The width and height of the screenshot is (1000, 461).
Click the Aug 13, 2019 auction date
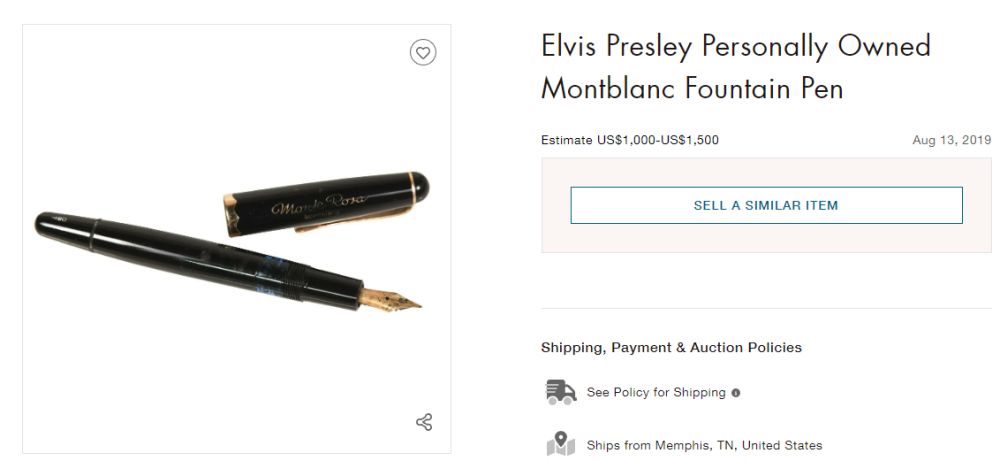coord(951,140)
